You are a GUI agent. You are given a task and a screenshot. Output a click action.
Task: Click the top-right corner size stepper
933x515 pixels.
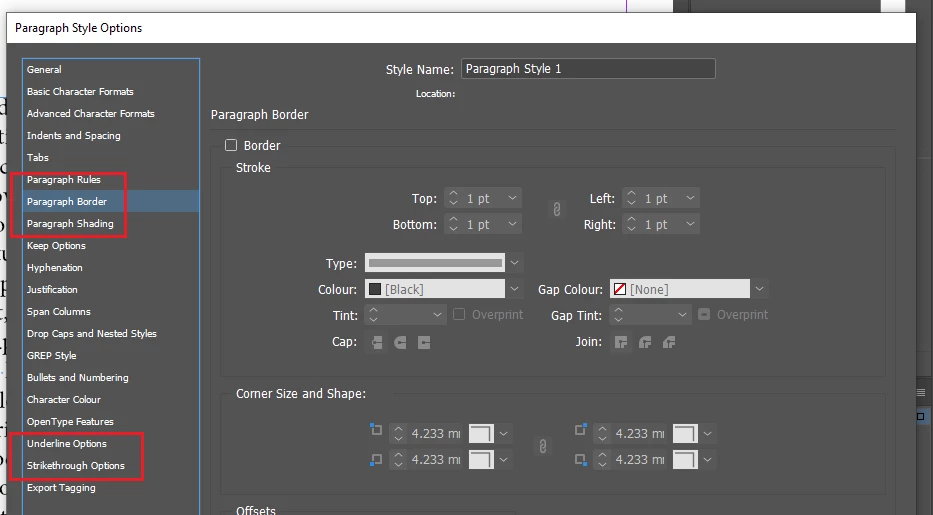tap(602, 434)
